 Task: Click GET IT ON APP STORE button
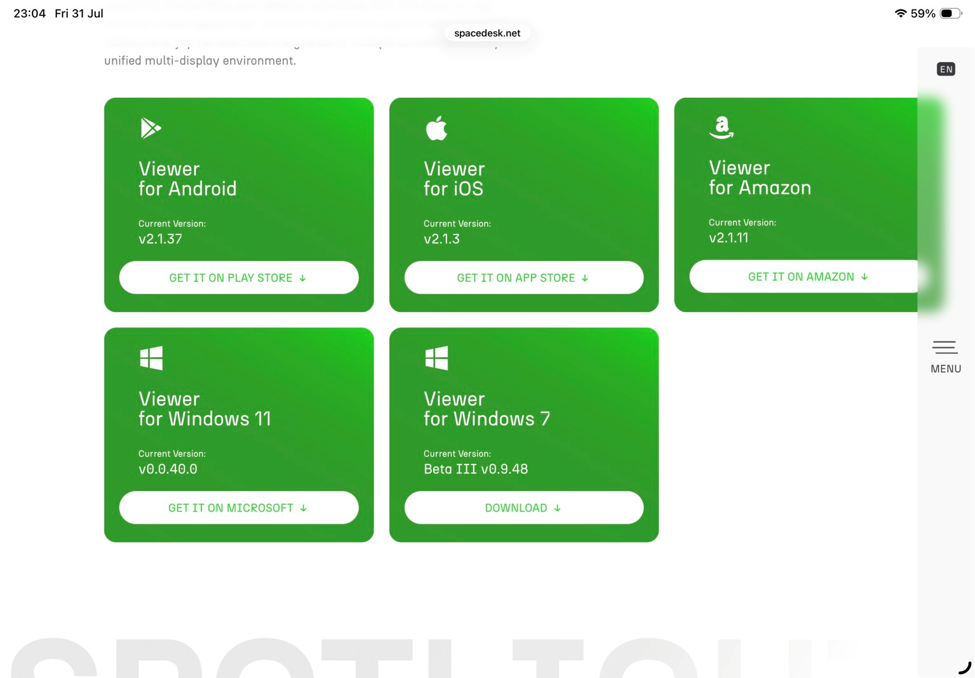[x=524, y=277]
